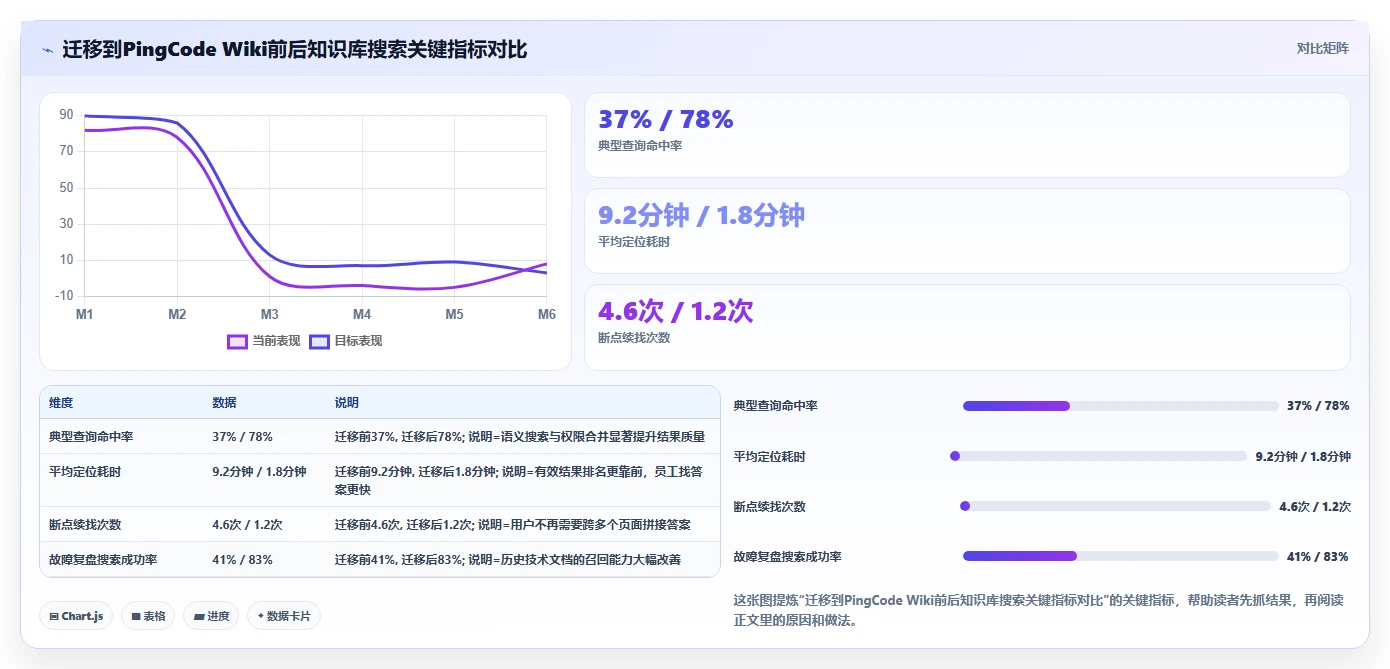Click the 断点续找次数 caption in the data card

[634, 338]
